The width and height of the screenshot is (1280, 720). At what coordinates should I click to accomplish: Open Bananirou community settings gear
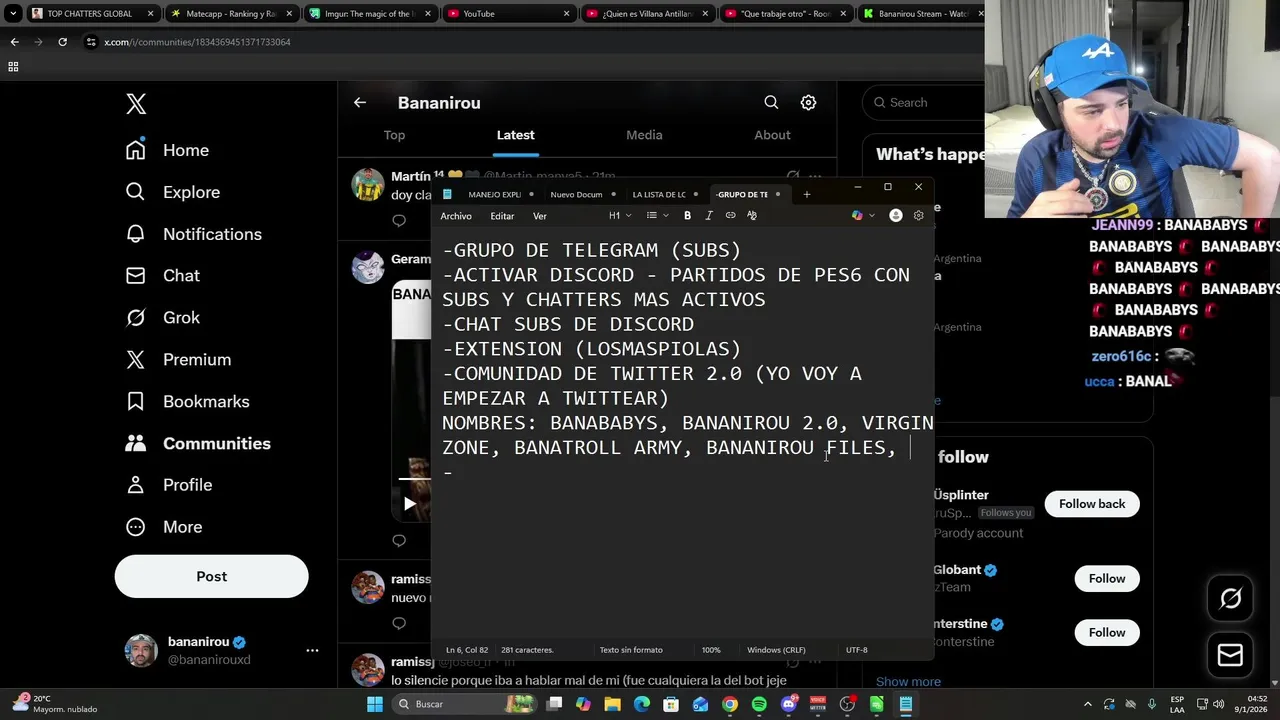808,102
